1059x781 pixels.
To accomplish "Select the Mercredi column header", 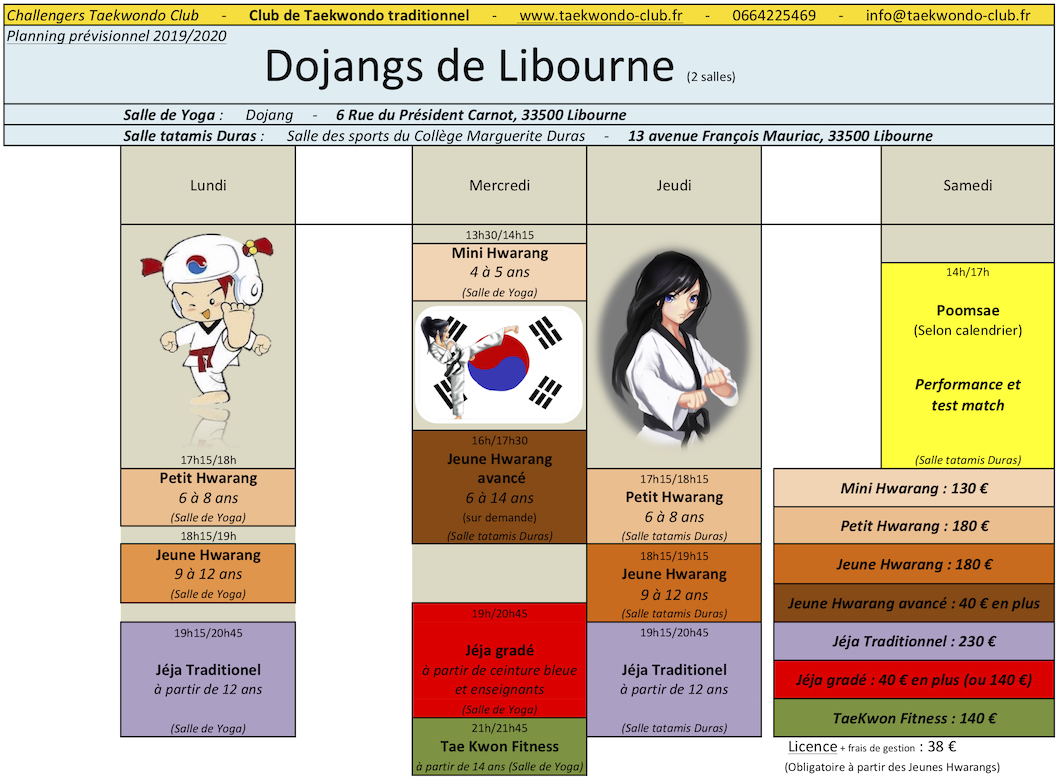I will click(x=499, y=185).
